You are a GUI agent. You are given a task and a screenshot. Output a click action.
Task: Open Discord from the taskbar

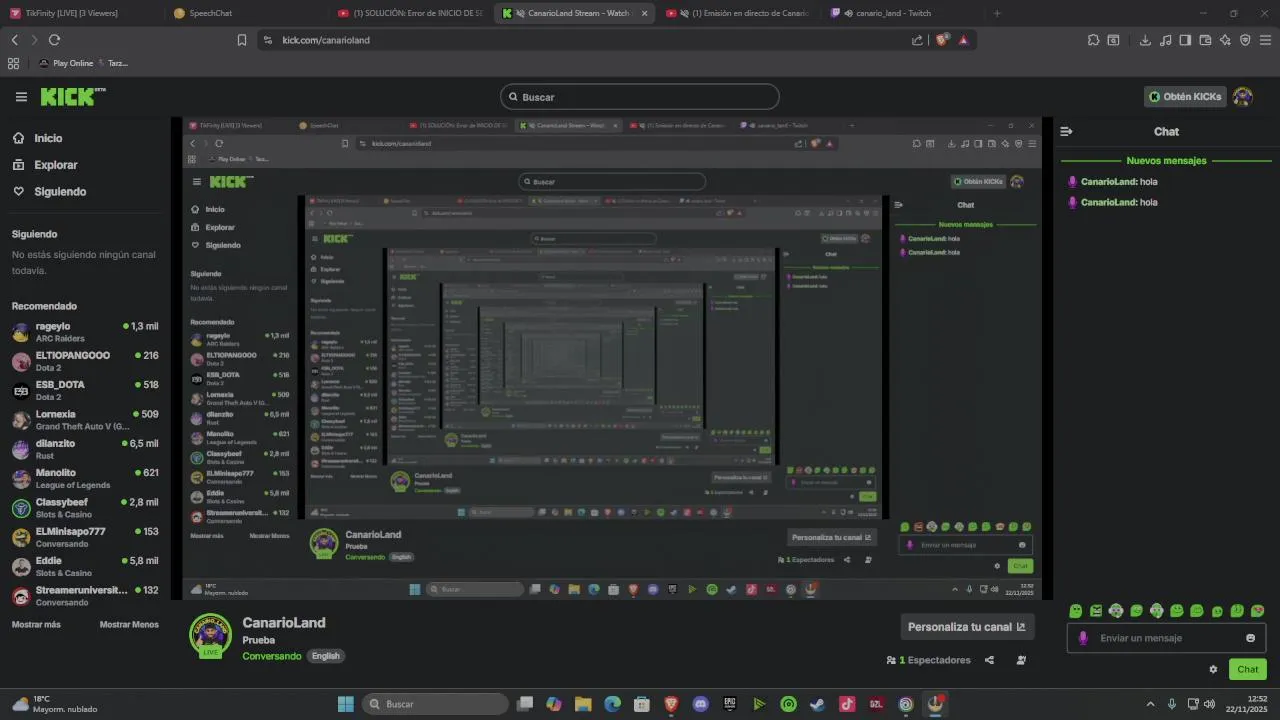pos(700,704)
